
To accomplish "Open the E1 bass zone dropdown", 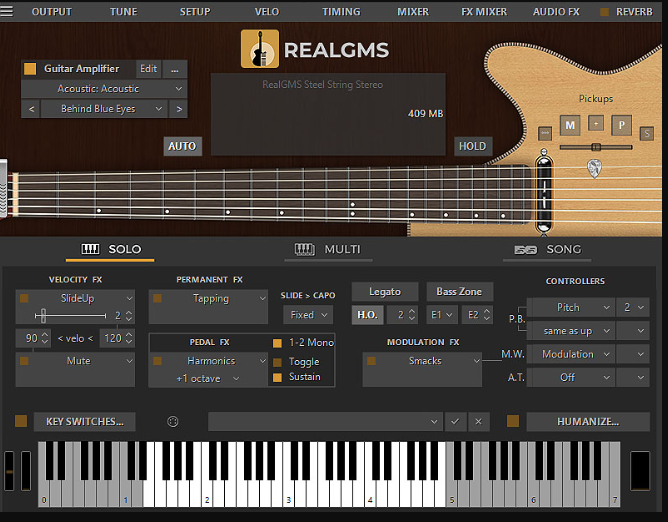I will (441, 315).
